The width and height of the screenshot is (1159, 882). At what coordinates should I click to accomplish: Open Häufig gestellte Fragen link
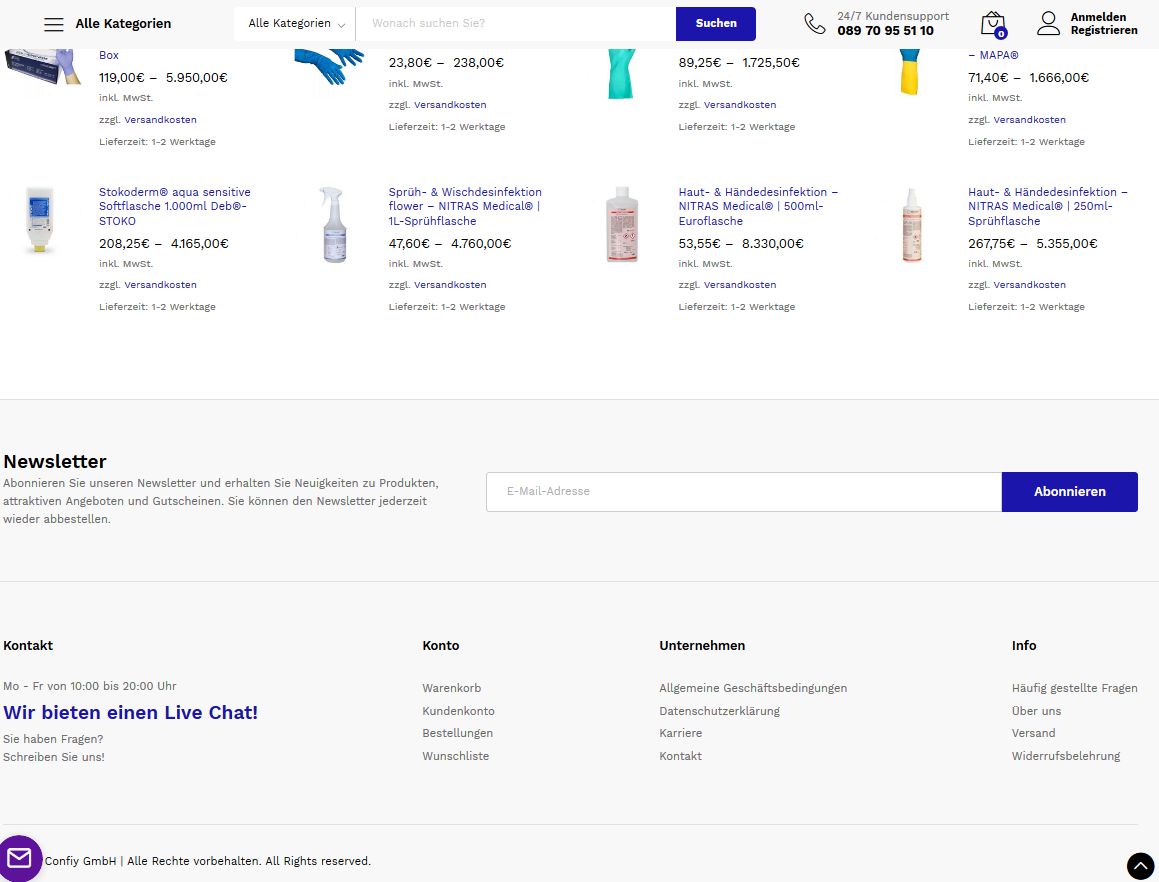coord(1075,688)
